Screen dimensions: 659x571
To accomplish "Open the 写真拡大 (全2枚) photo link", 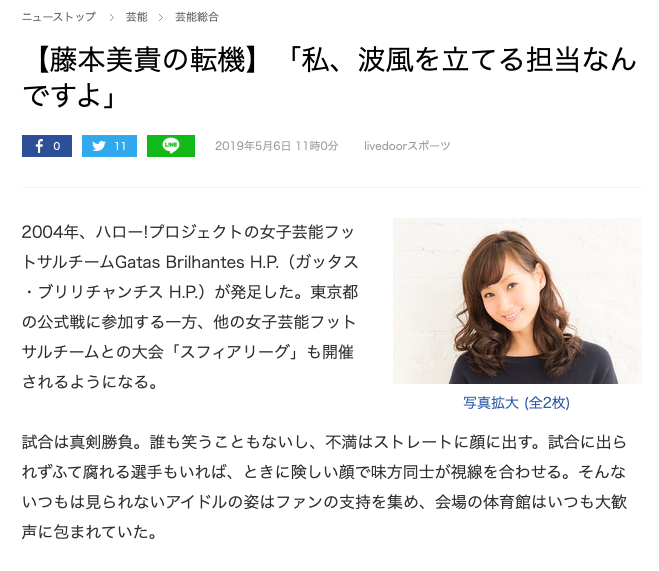I will [517, 403].
